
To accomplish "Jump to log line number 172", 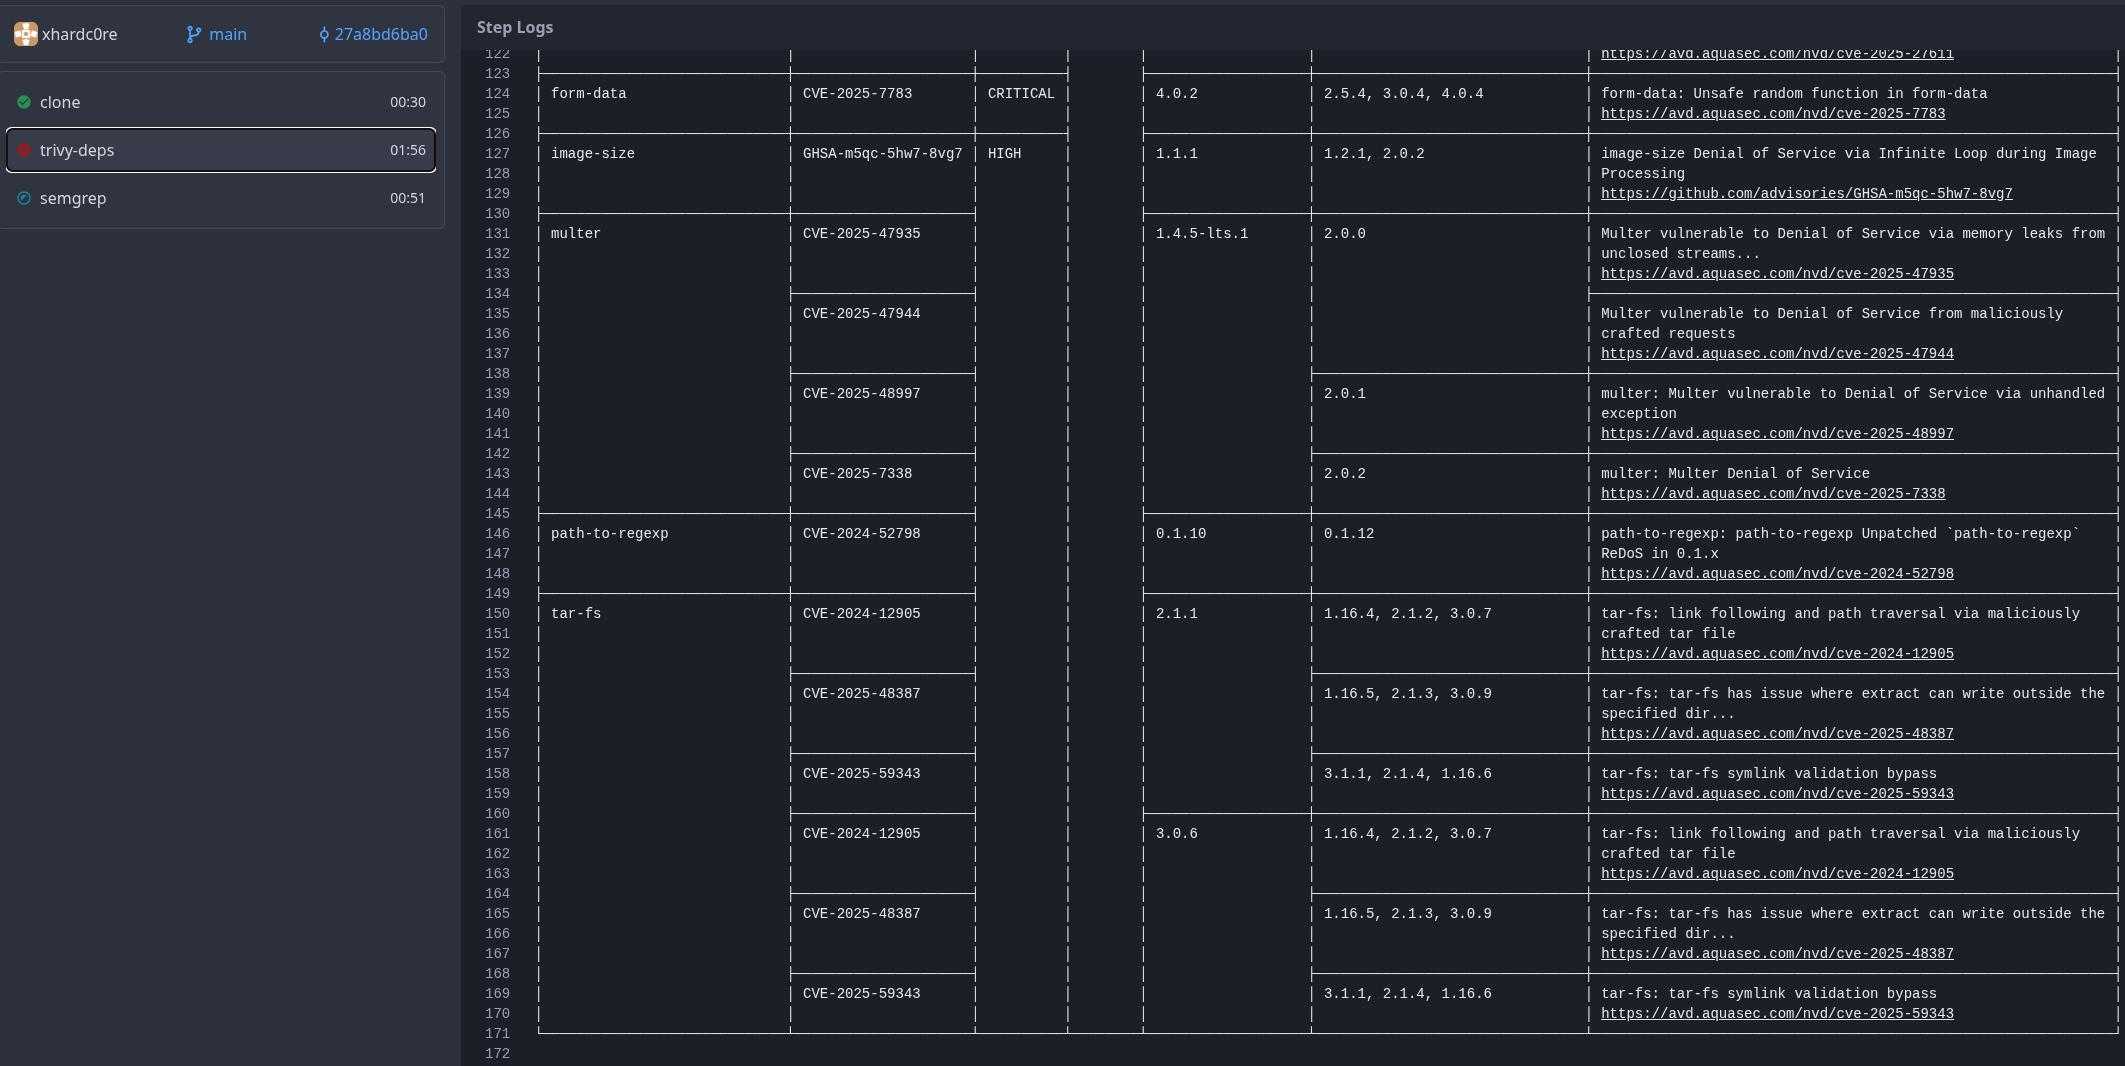I will click(497, 1054).
